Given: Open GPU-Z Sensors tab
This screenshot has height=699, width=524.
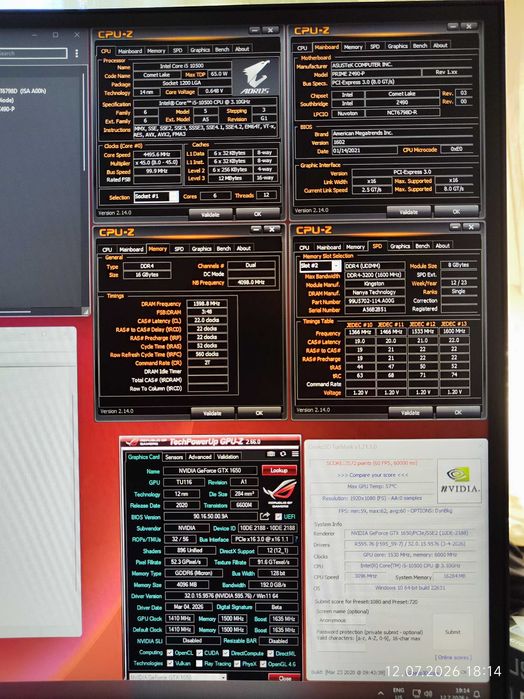Looking at the screenshot, I should click(x=173, y=457).
